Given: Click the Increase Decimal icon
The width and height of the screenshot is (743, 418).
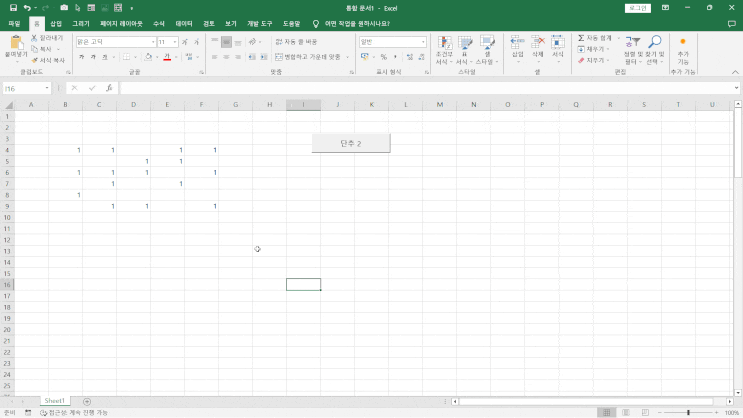Looking at the screenshot, I should [410, 57].
